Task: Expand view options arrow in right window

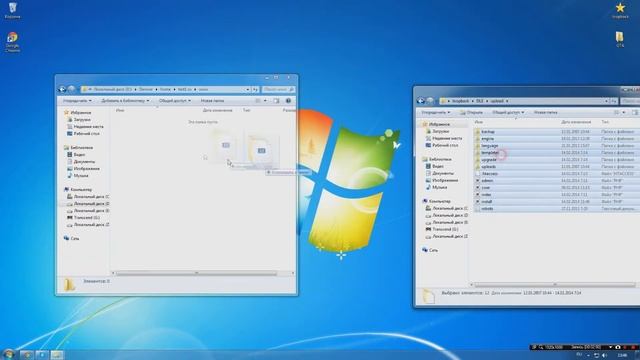Action: pos(624,112)
